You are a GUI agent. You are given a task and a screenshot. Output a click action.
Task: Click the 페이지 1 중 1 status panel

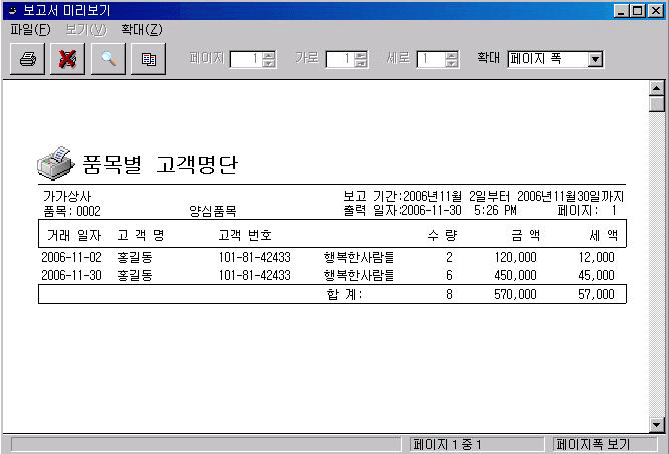(448, 444)
